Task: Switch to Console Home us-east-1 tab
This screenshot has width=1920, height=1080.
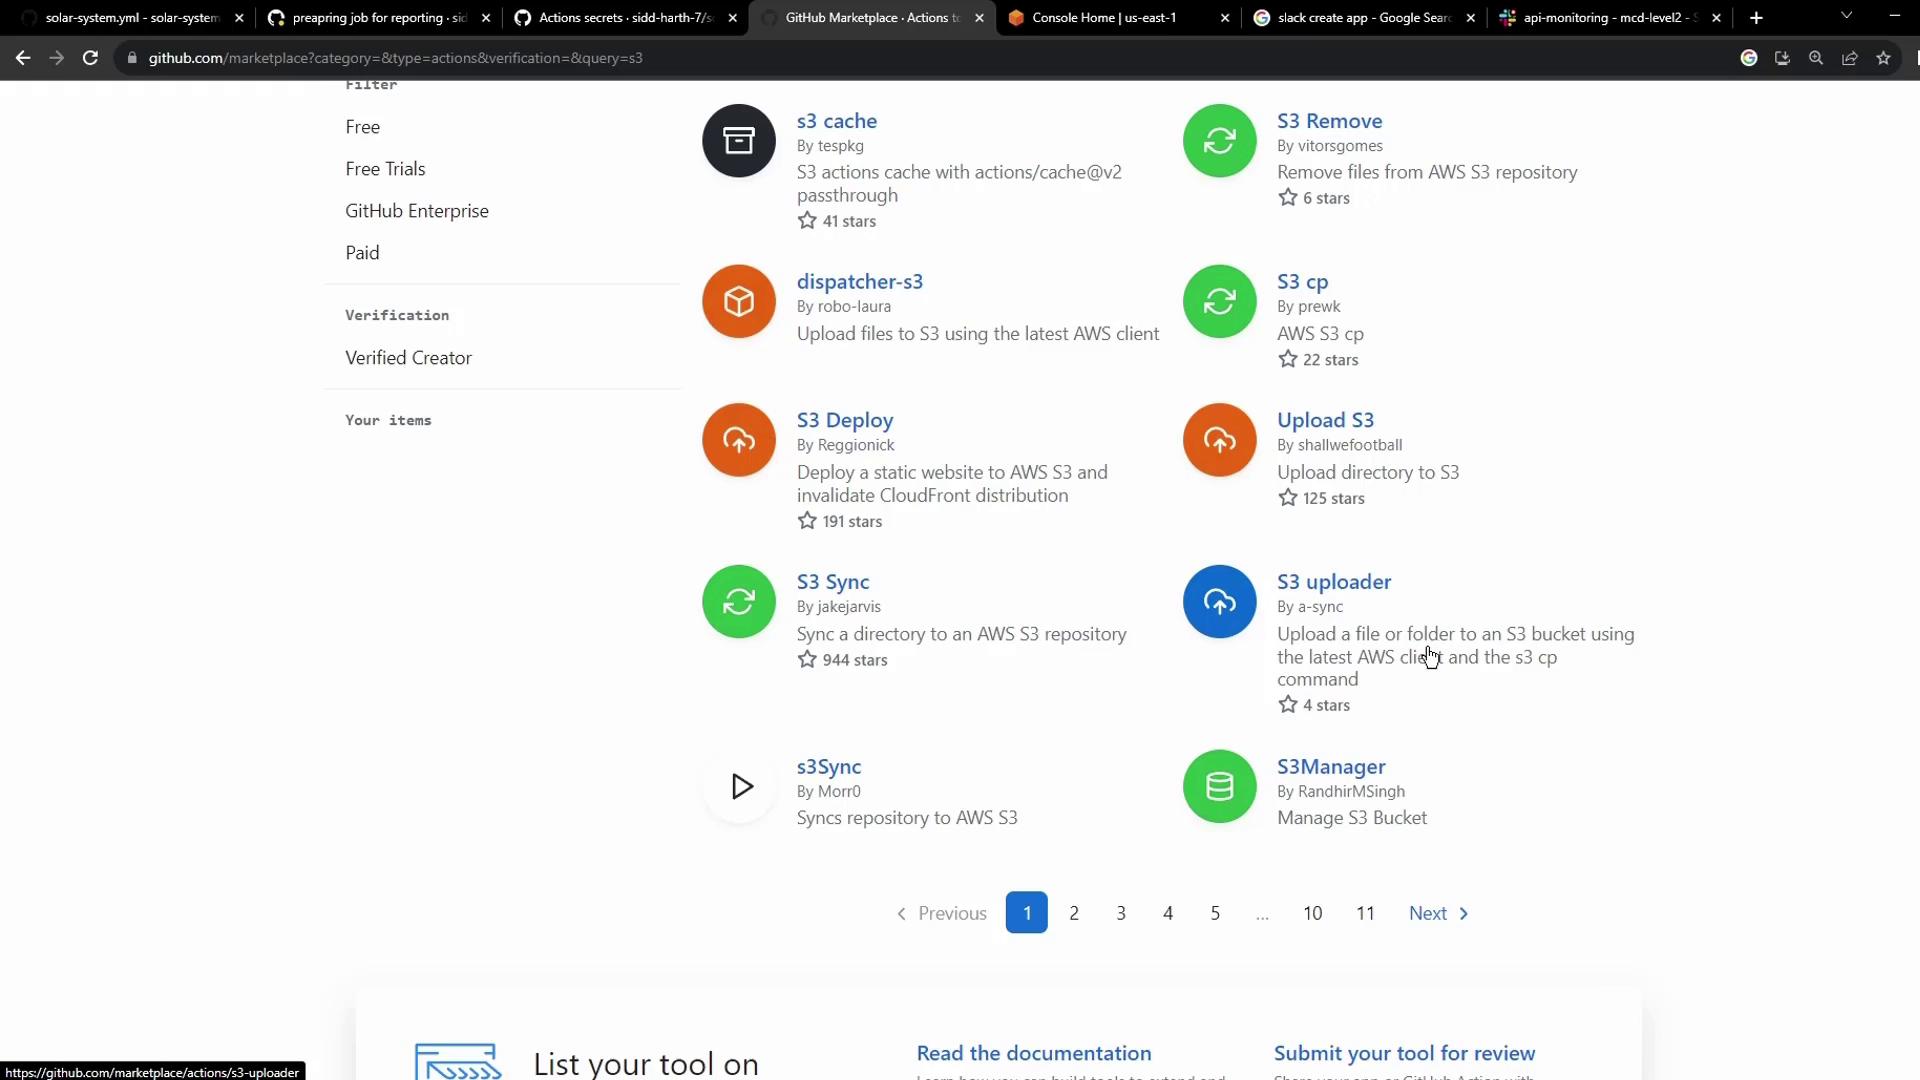Action: coord(1103,18)
